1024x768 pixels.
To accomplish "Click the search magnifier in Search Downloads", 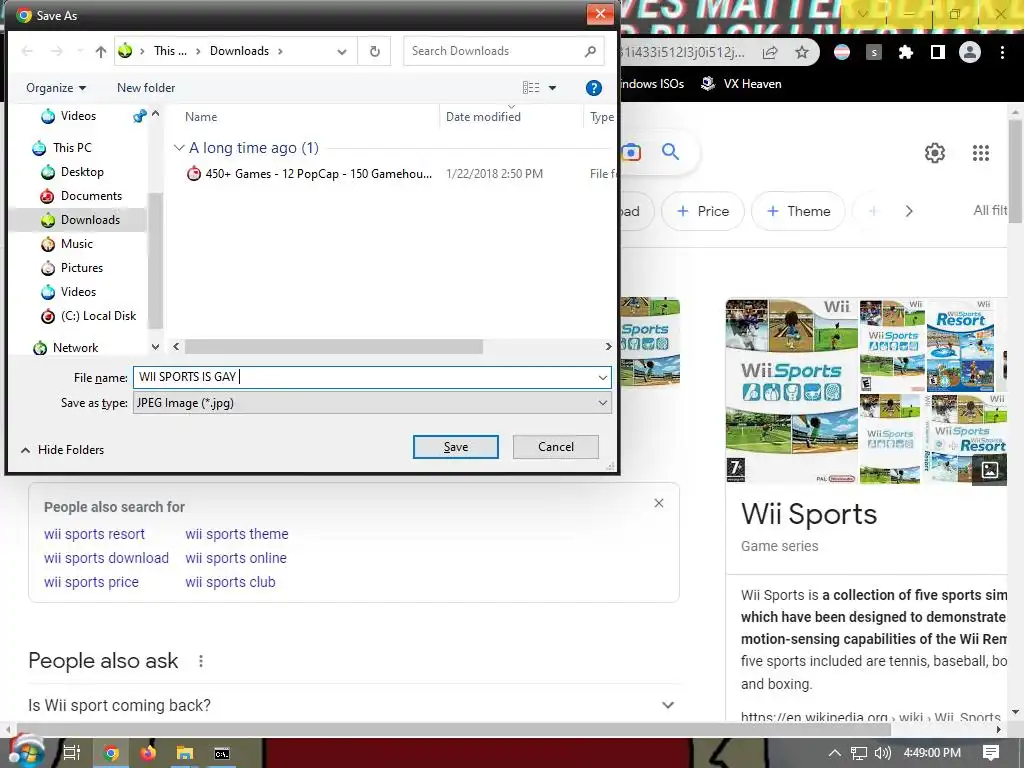I will click(590, 51).
